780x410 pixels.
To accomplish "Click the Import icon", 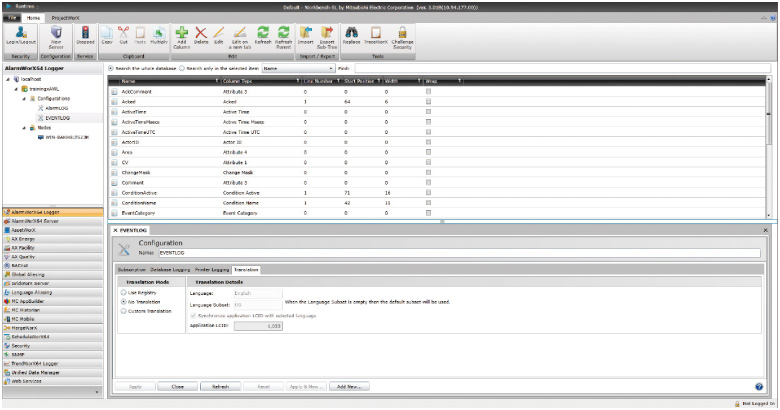I will (305, 33).
